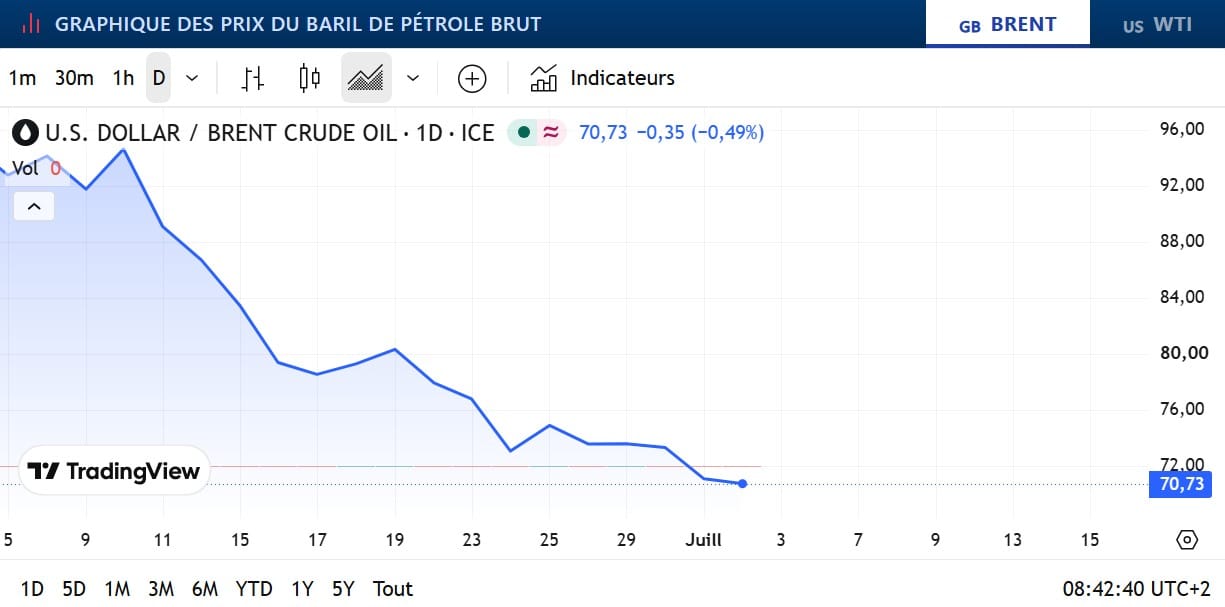Select the Bars chart style icon
Screen dimensions: 1225x607
(254, 78)
